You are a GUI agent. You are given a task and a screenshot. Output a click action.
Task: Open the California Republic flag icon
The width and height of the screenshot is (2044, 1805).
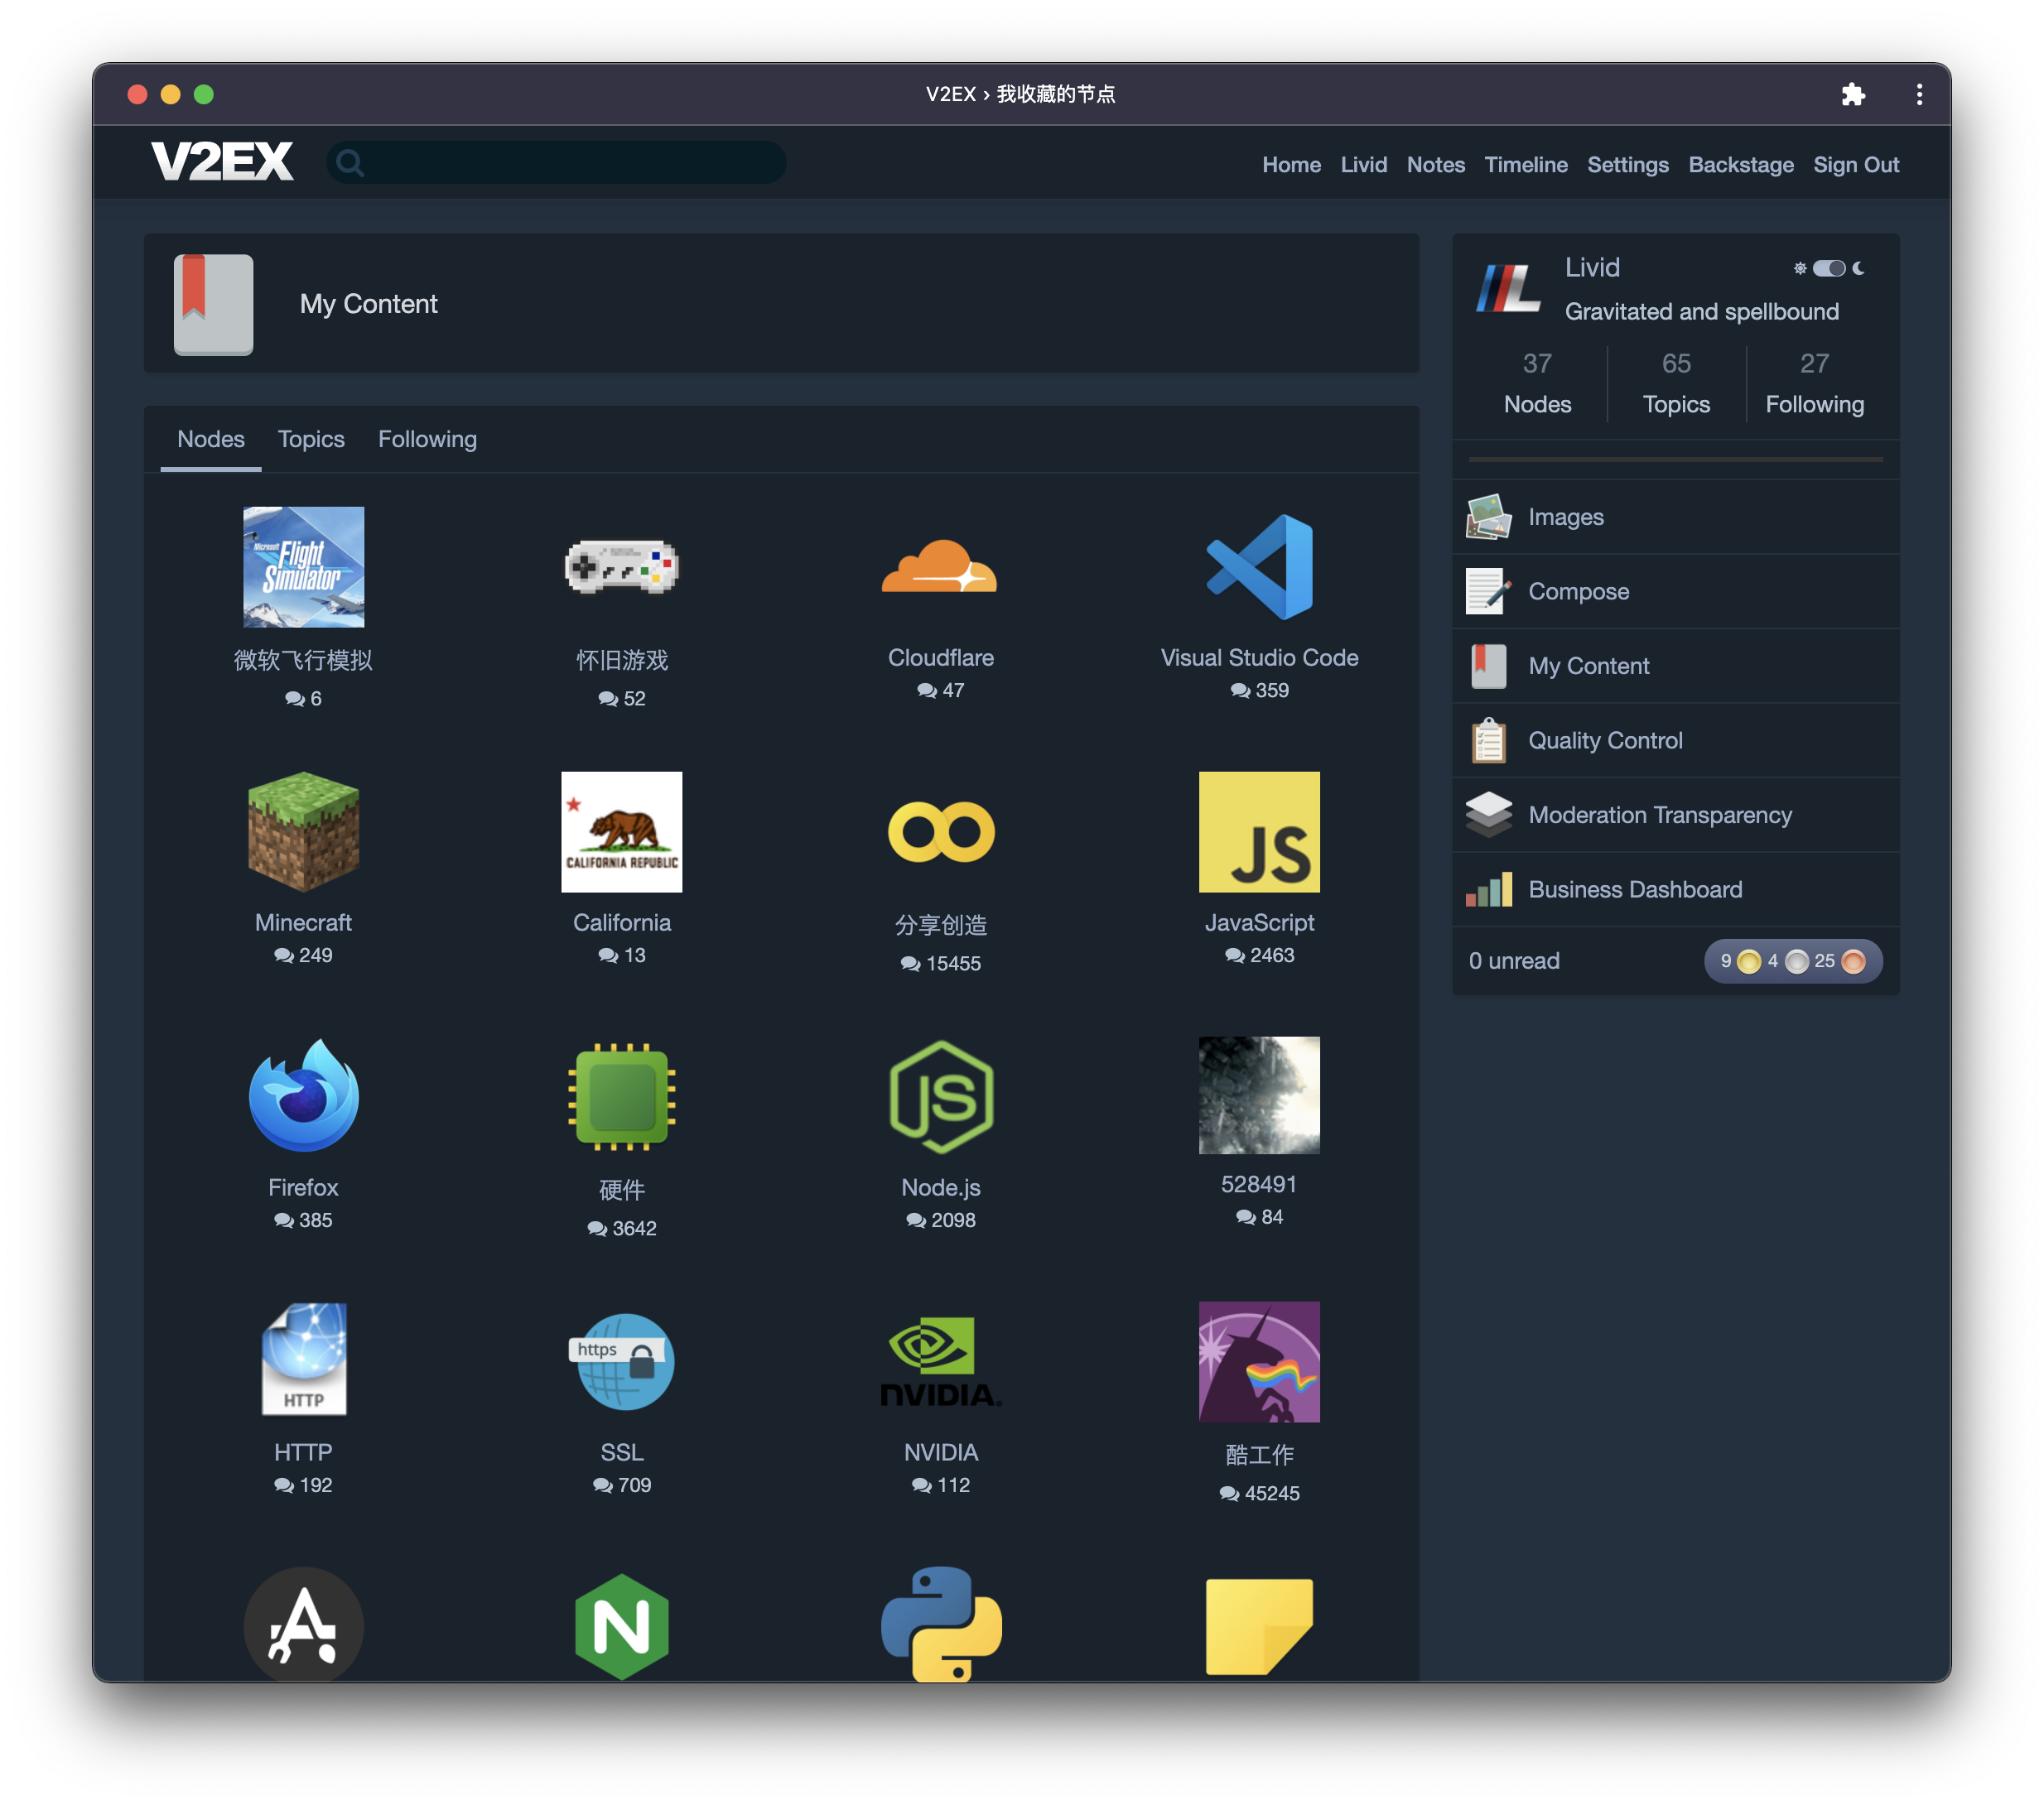(621, 831)
